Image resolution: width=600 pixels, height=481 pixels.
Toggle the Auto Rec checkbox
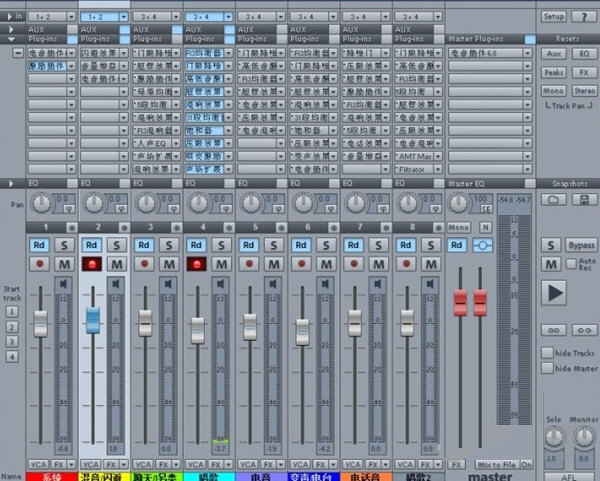point(570,264)
